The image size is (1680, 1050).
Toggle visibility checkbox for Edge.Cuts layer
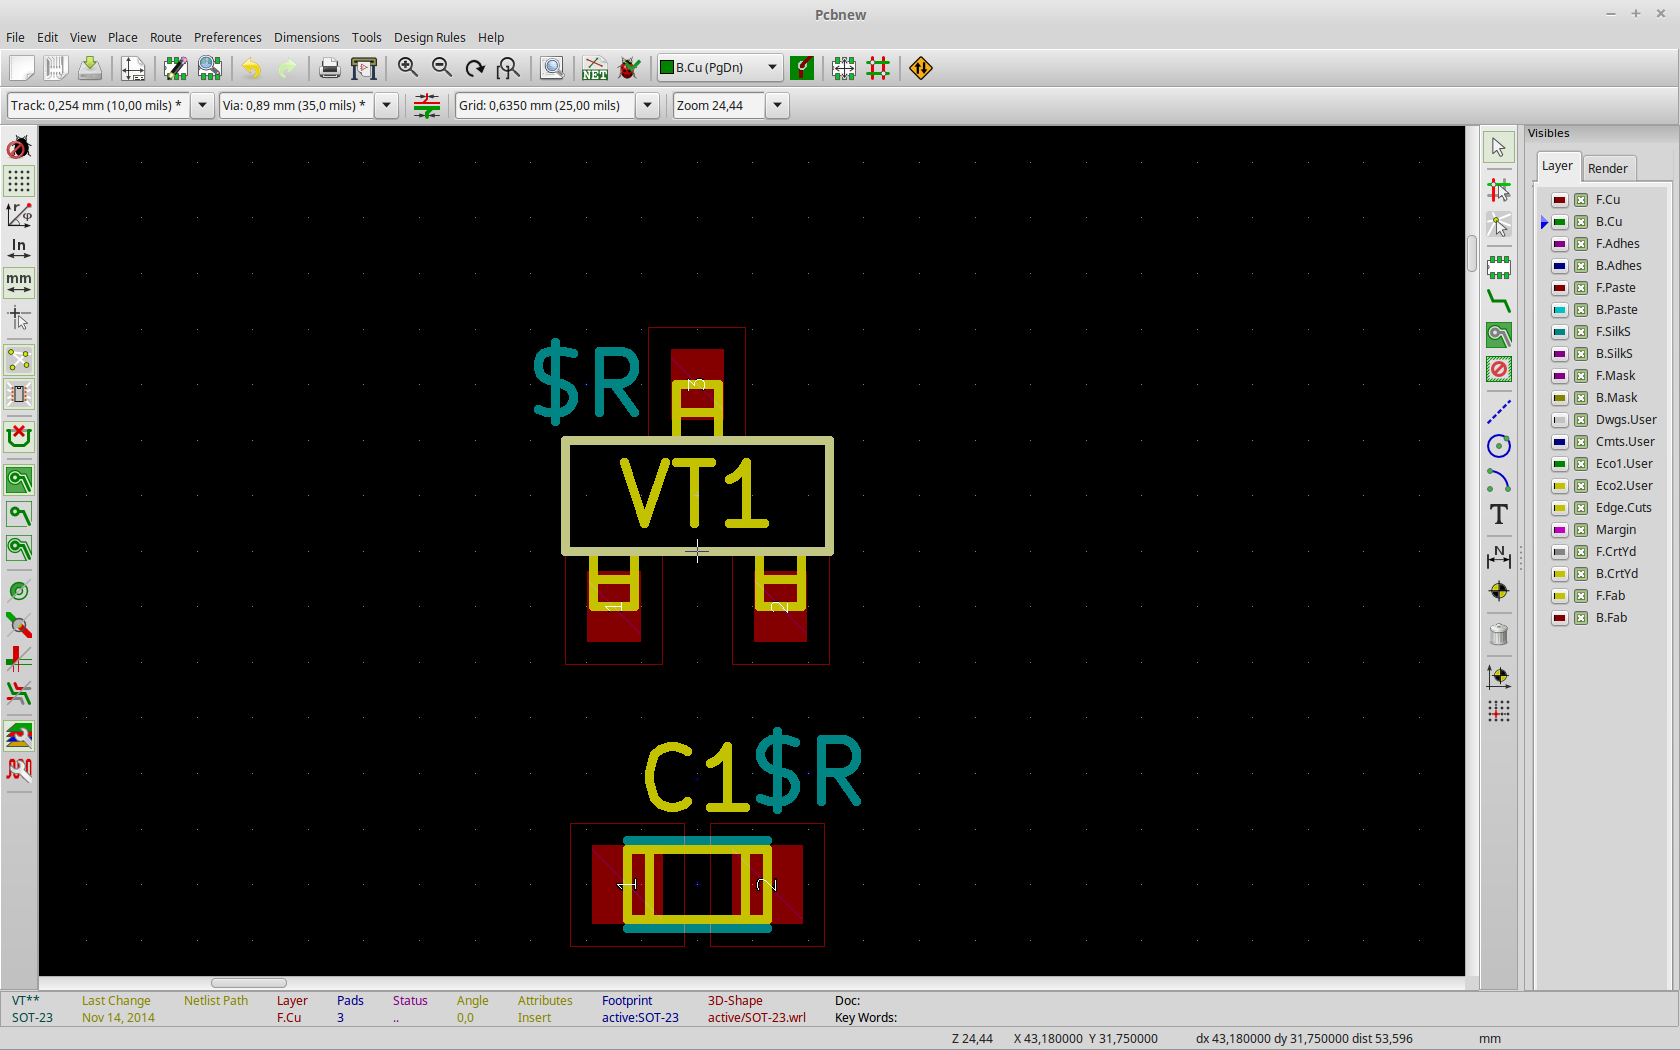[x=1581, y=508]
